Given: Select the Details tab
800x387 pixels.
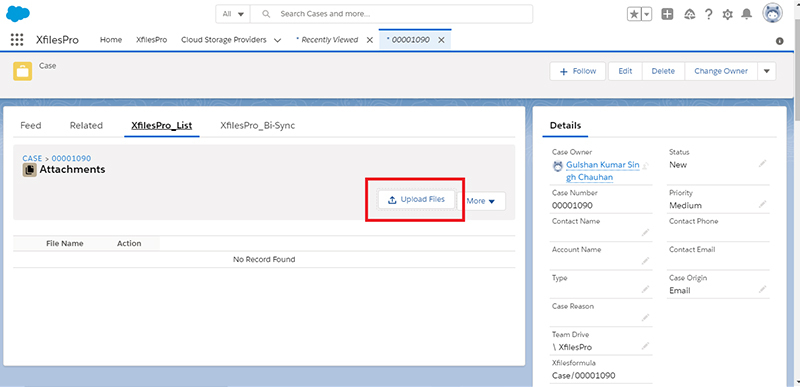Looking at the screenshot, I should 565,125.
